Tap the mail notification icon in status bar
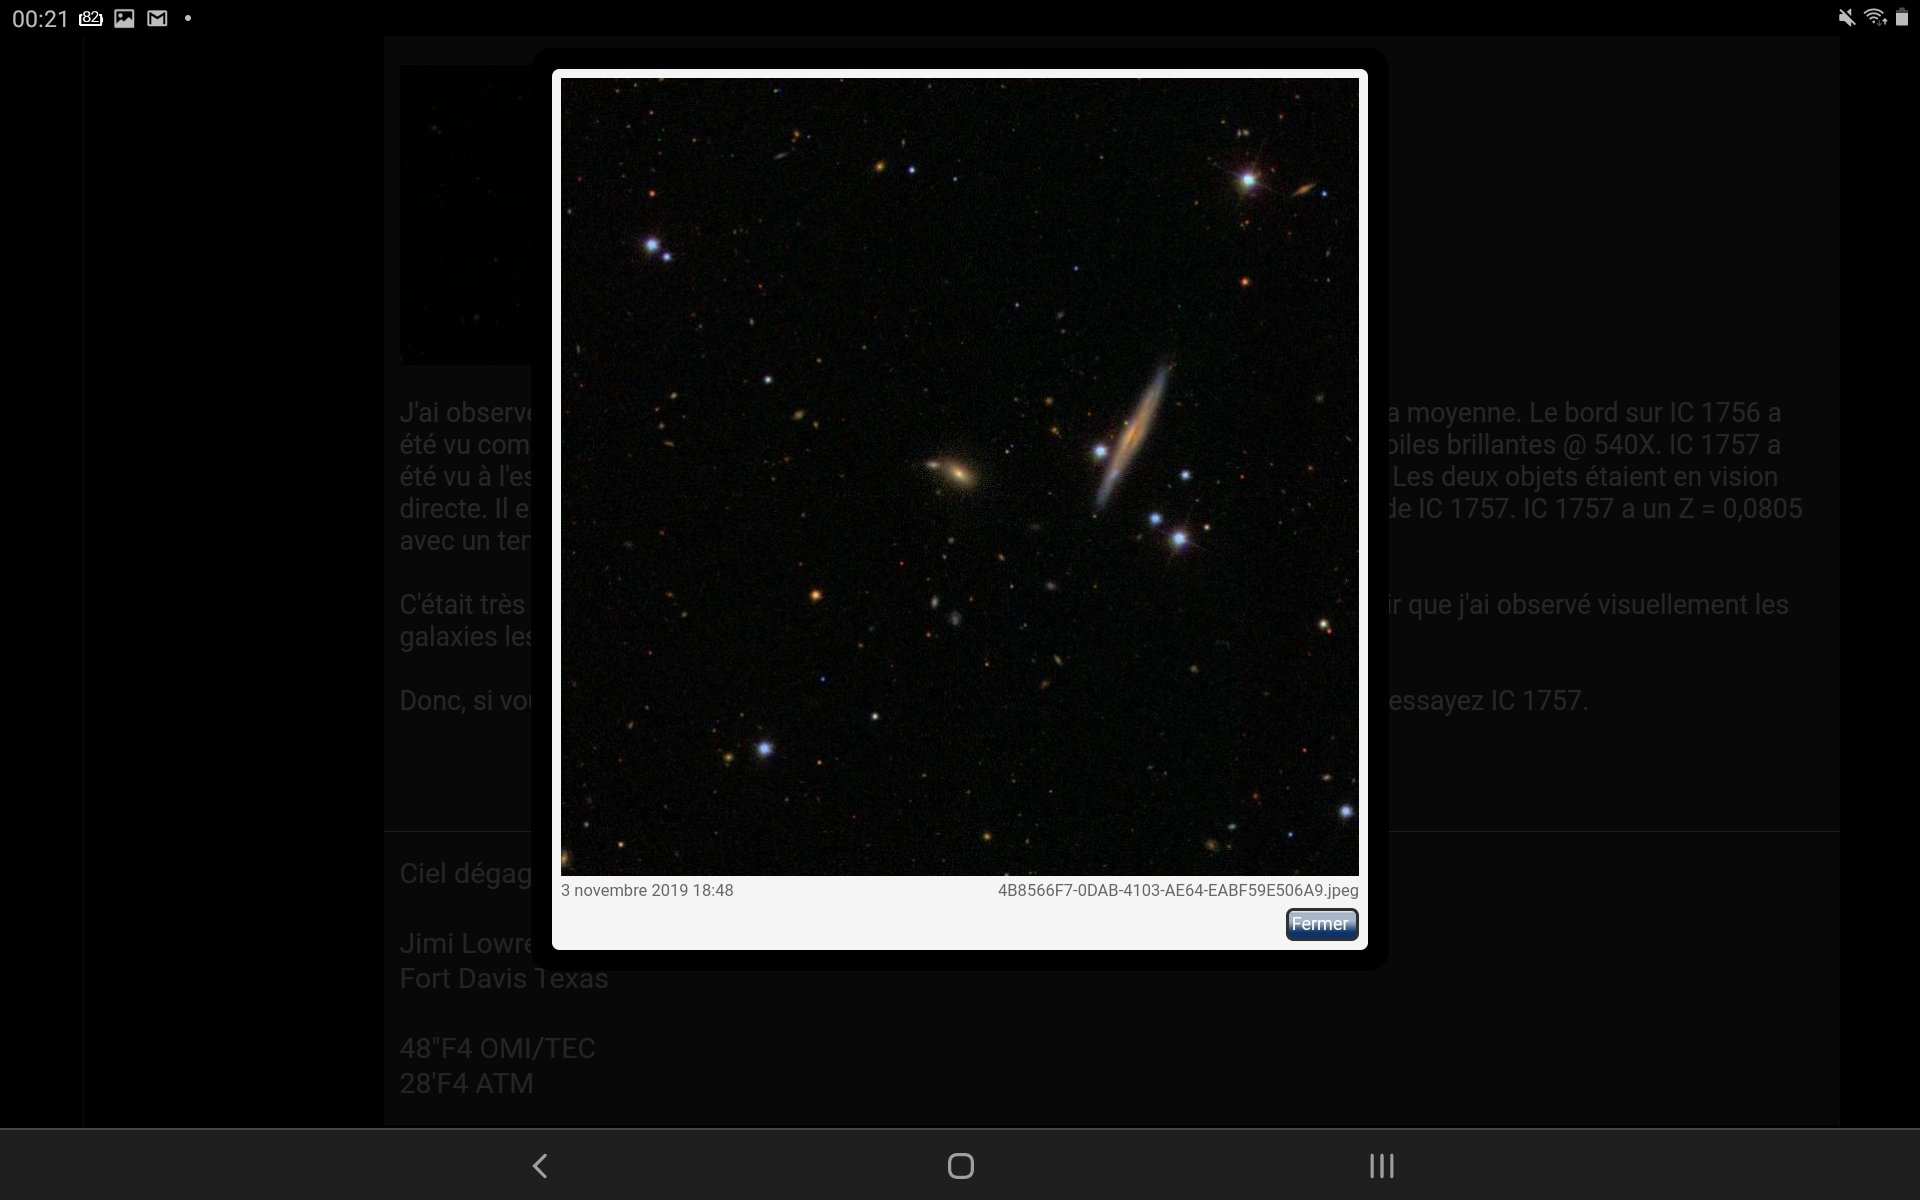Screen dimensions: 1920x1200 [x=157, y=18]
